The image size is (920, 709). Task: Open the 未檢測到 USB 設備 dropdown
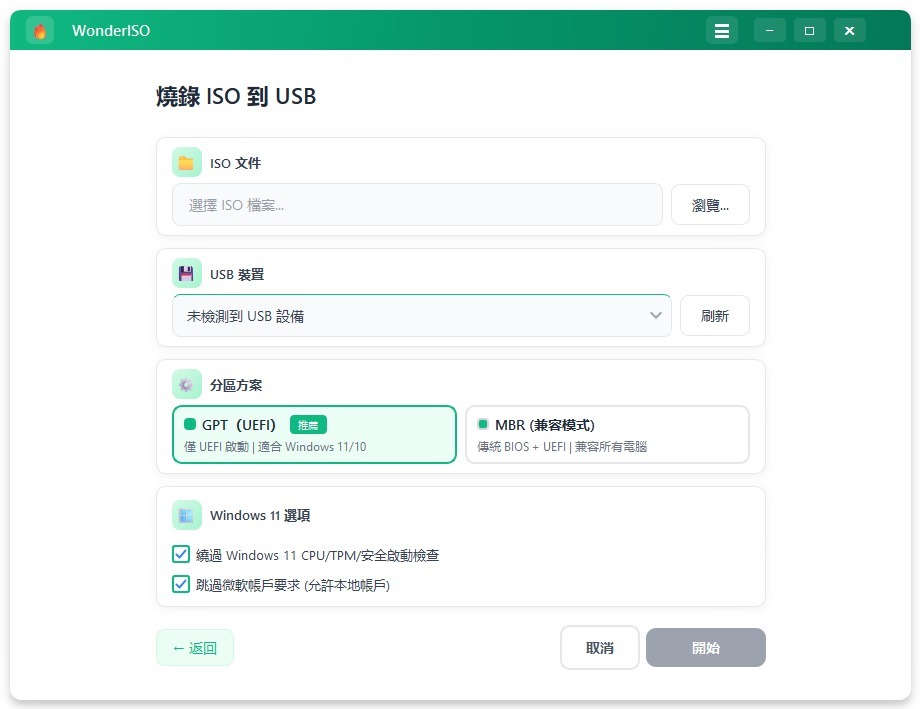(x=421, y=316)
